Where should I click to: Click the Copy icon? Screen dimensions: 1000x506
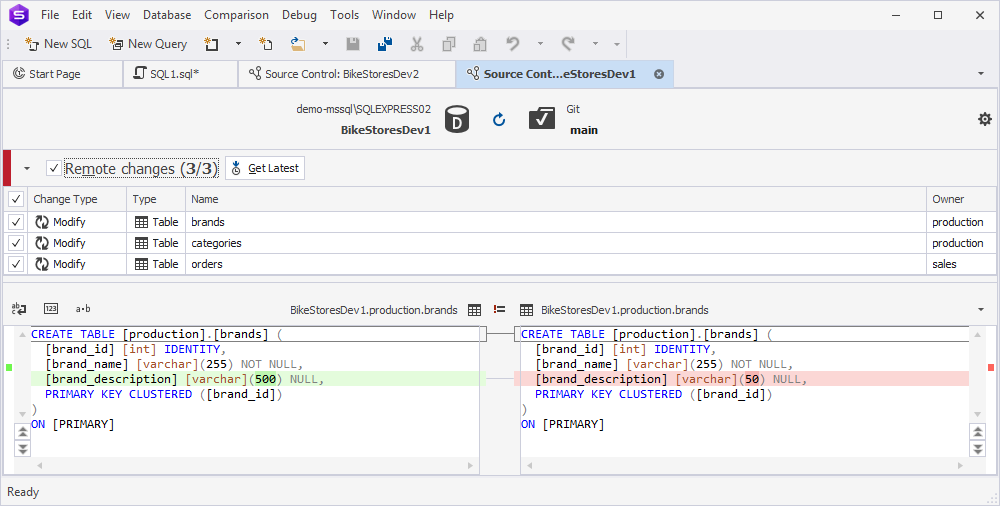tap(448, 44)
